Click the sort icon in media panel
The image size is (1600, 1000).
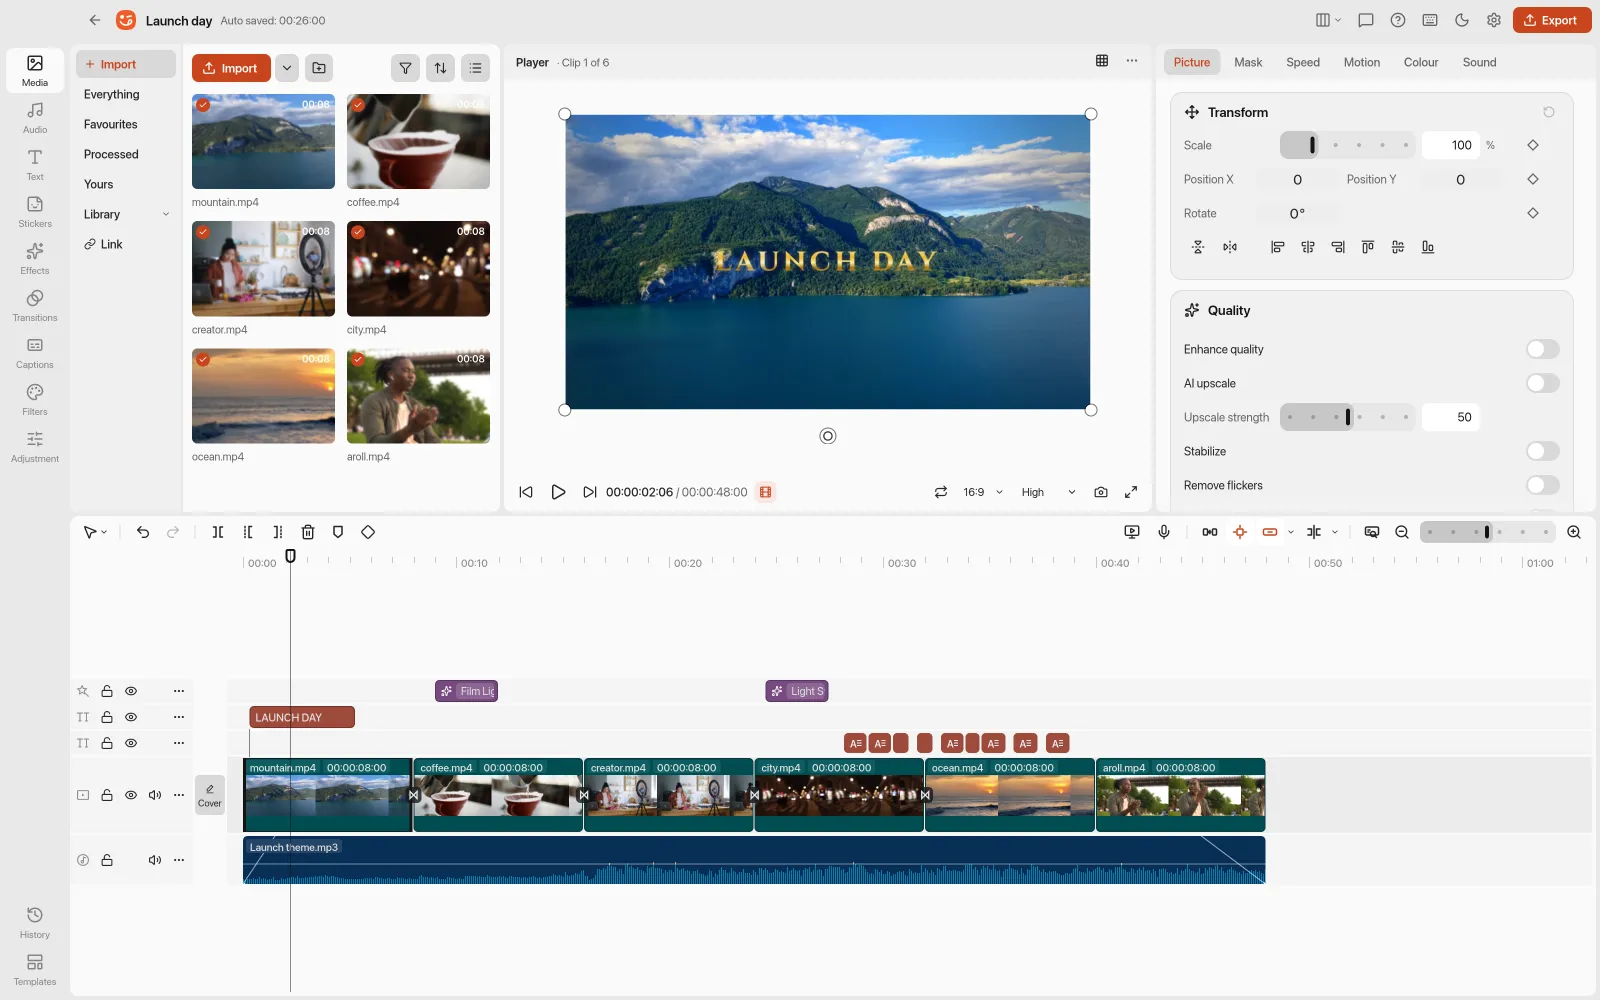click(440, 68)
